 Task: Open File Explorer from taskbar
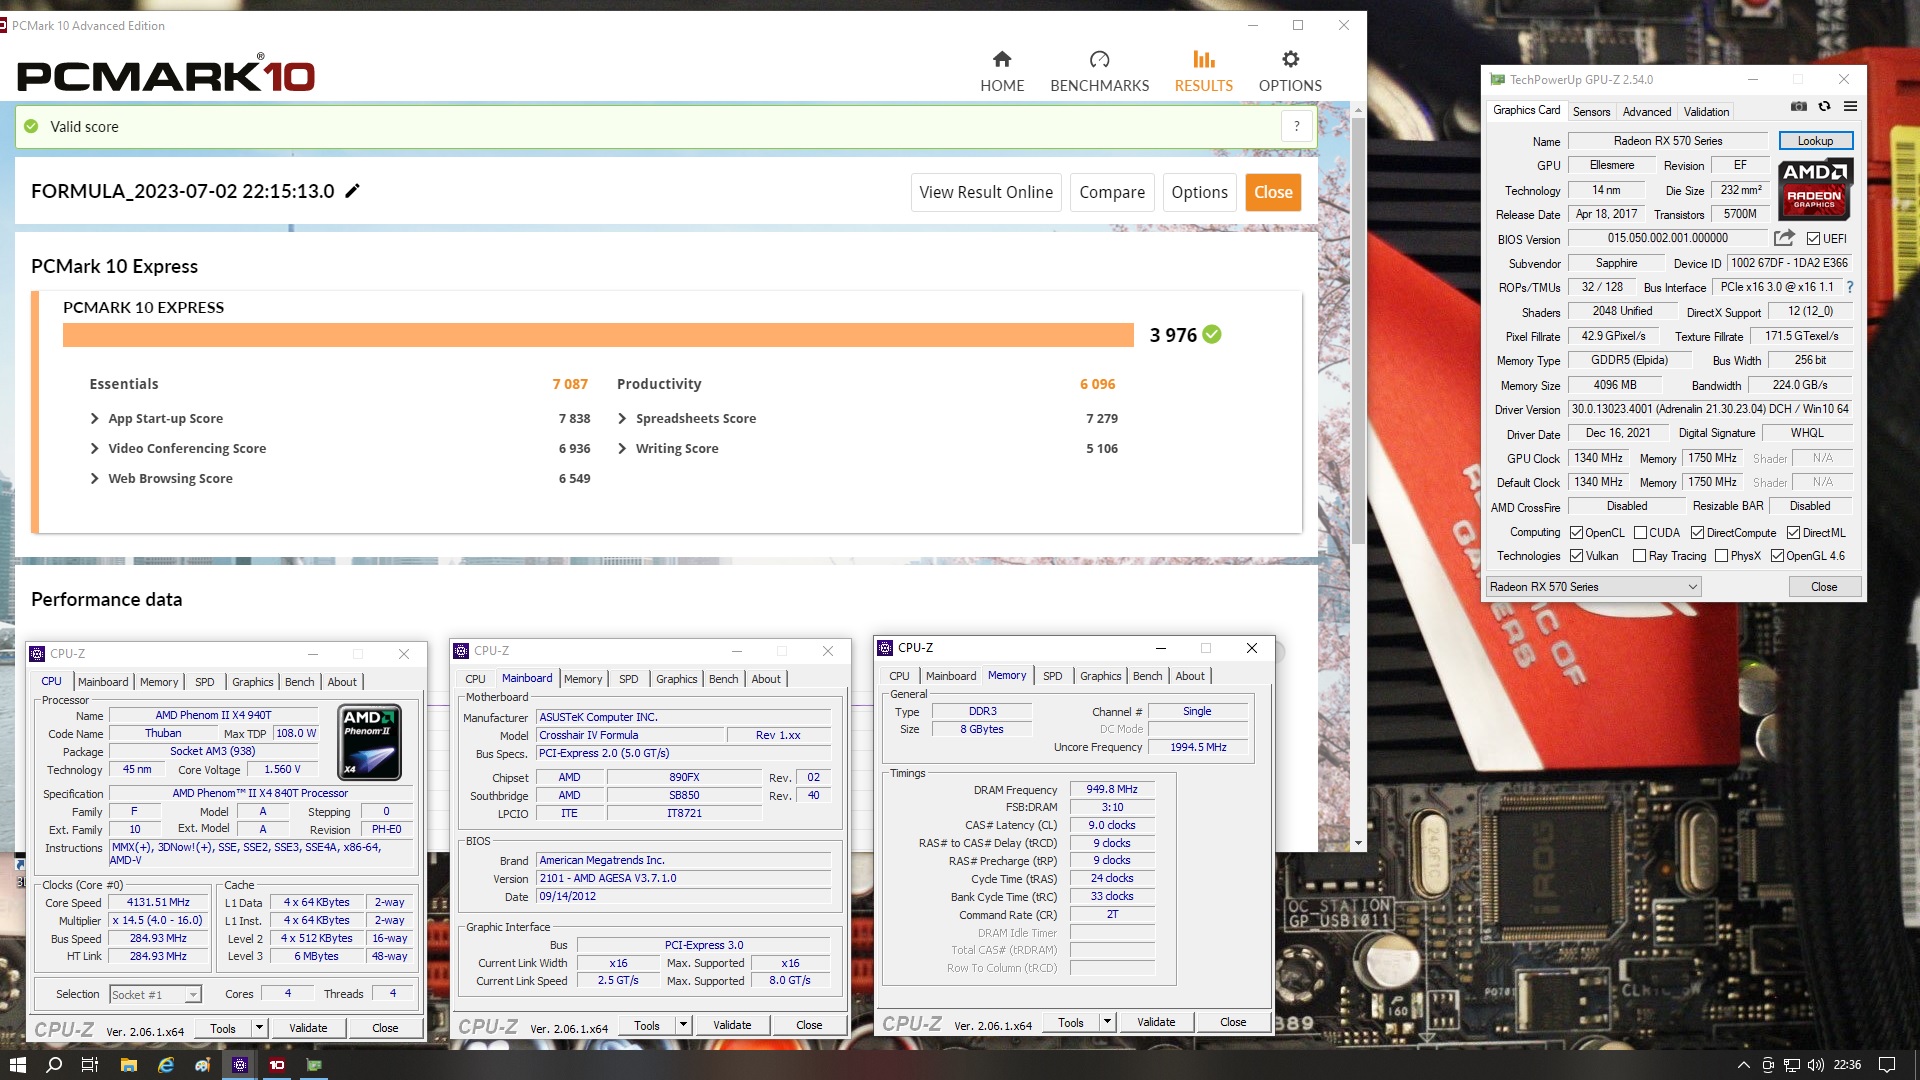pyautogui.click(x=128, y=1065)
